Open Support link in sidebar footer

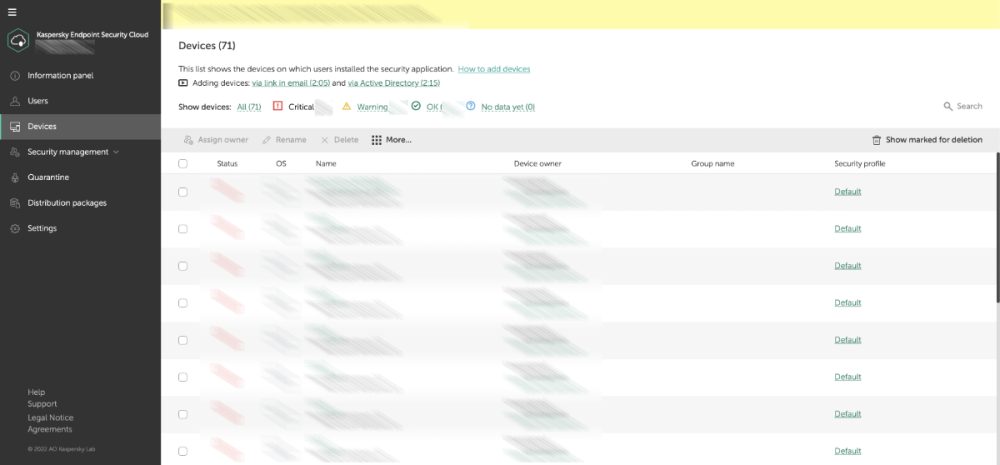click(x=42, y=404)
